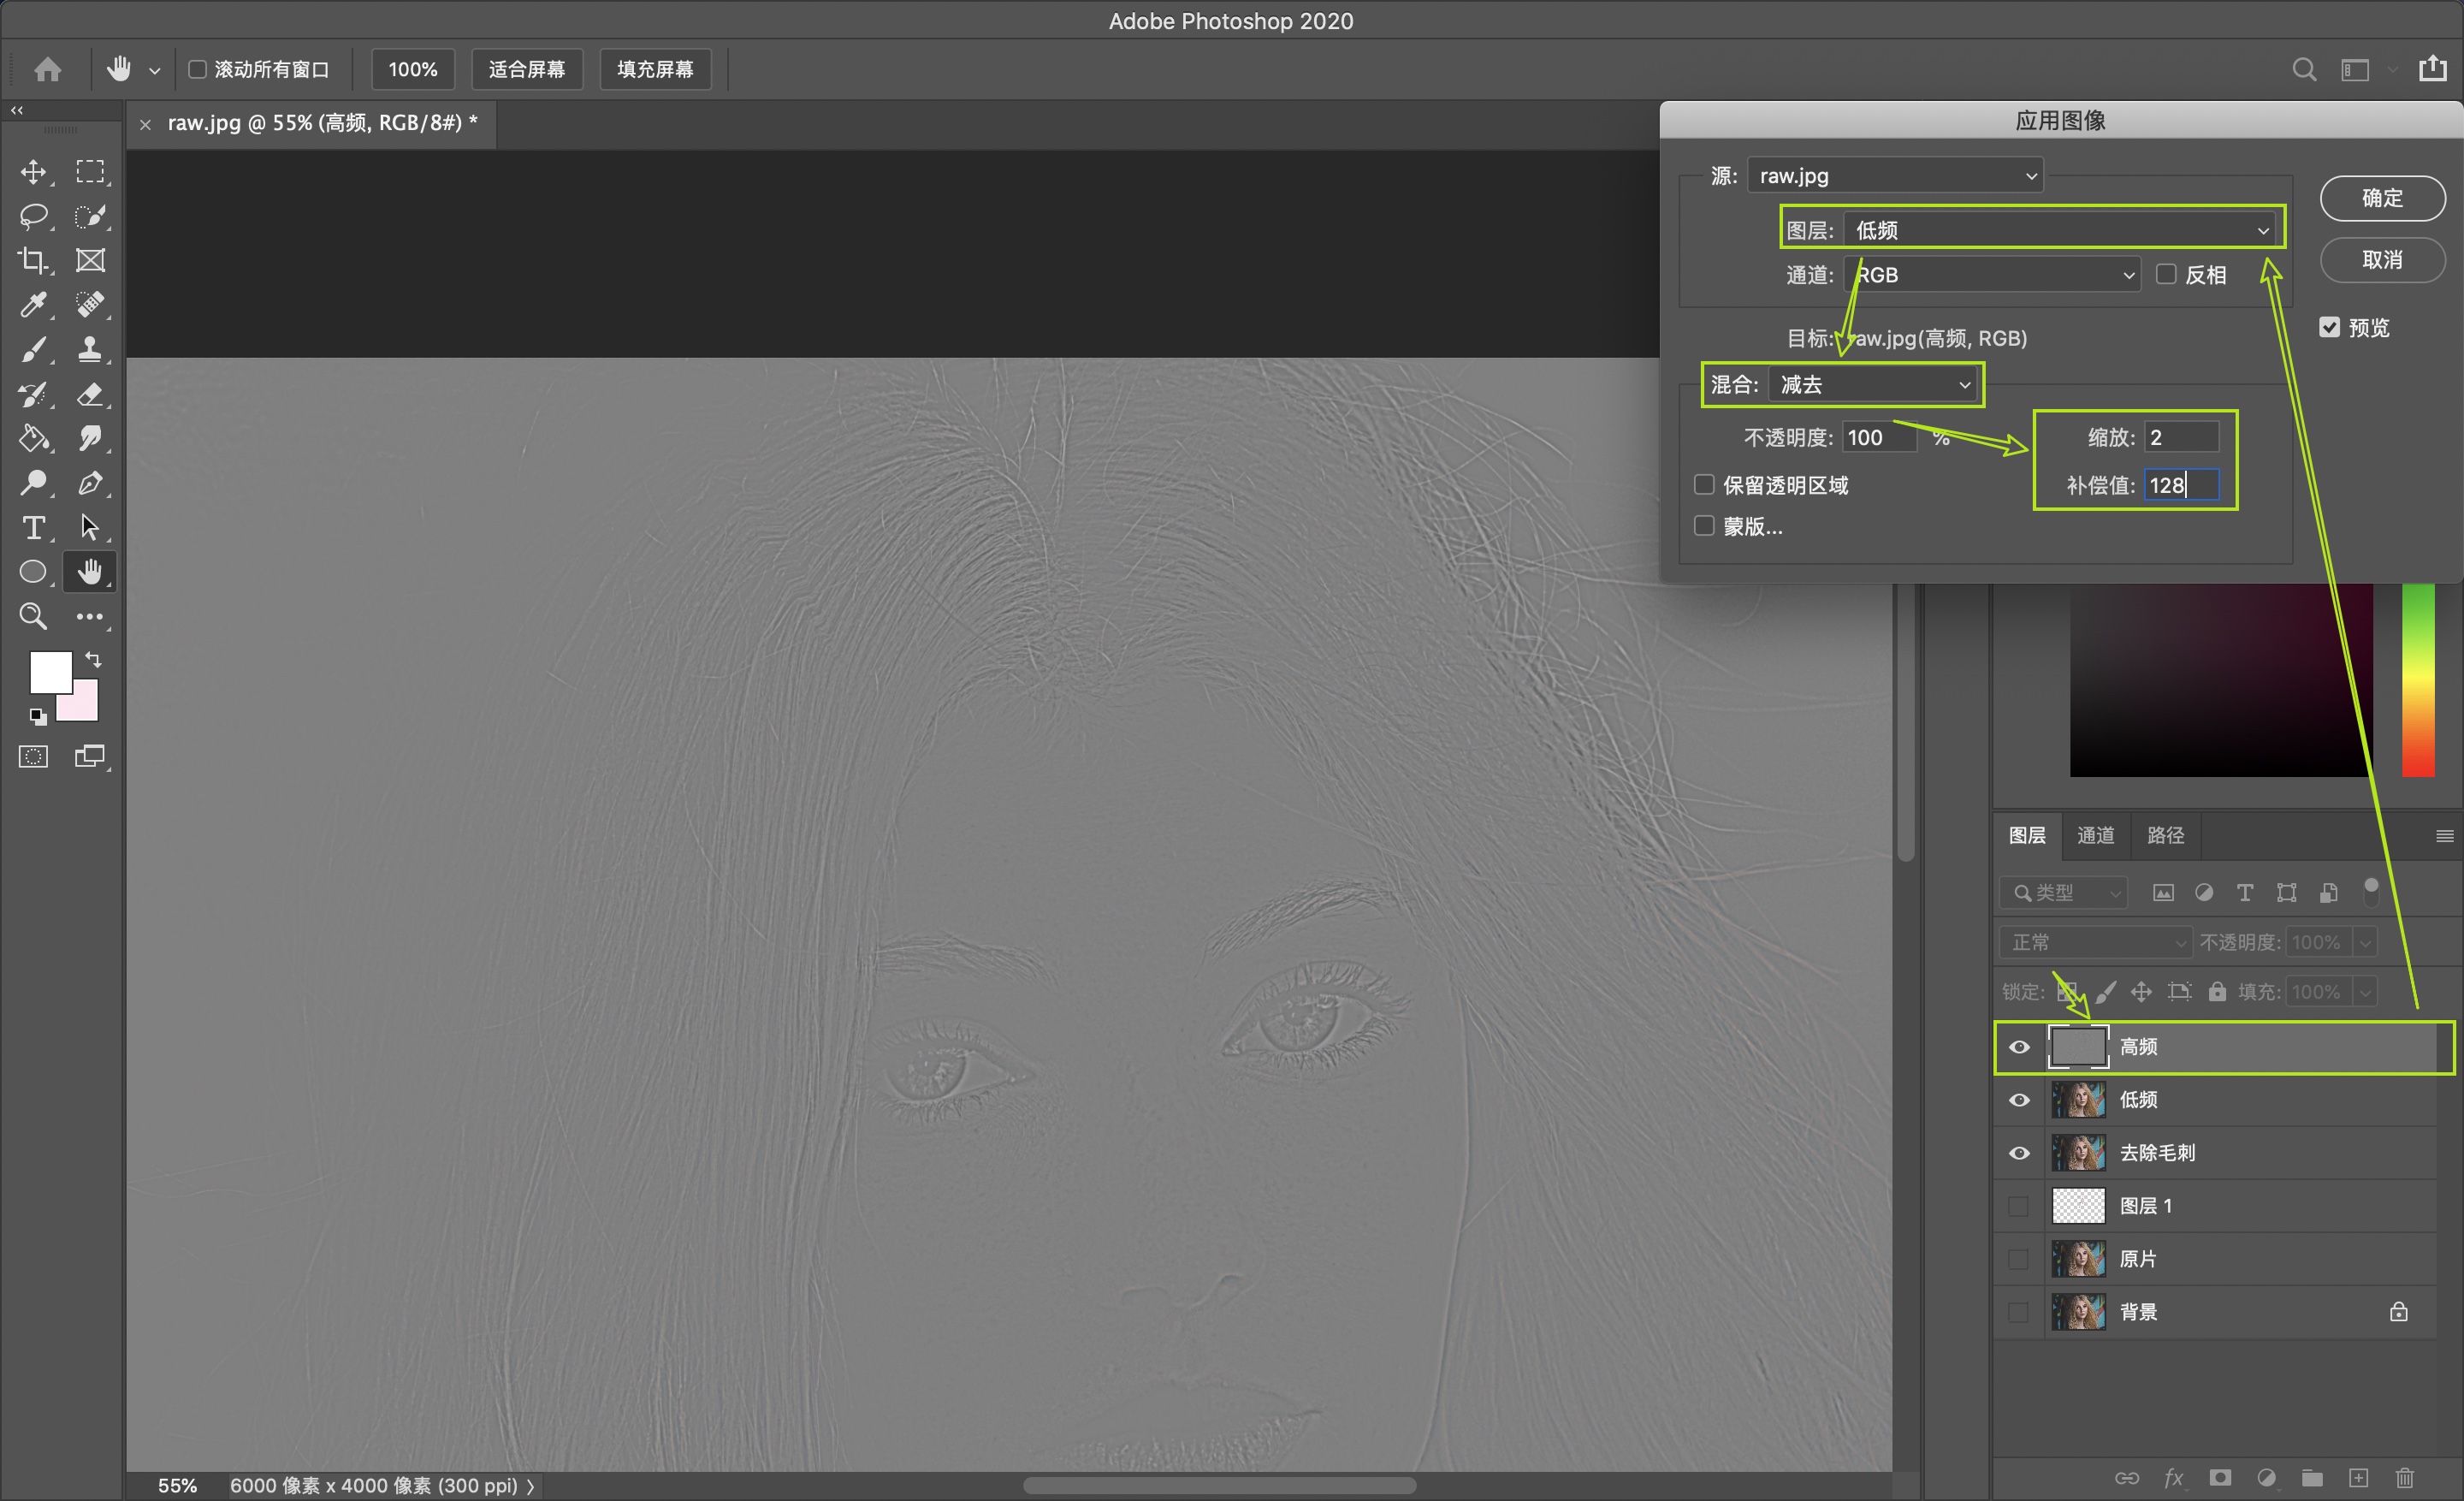2464x1501 pixels.
Task: Open the 图层 source layer dropdown
Action: (x=2062, y=230)
